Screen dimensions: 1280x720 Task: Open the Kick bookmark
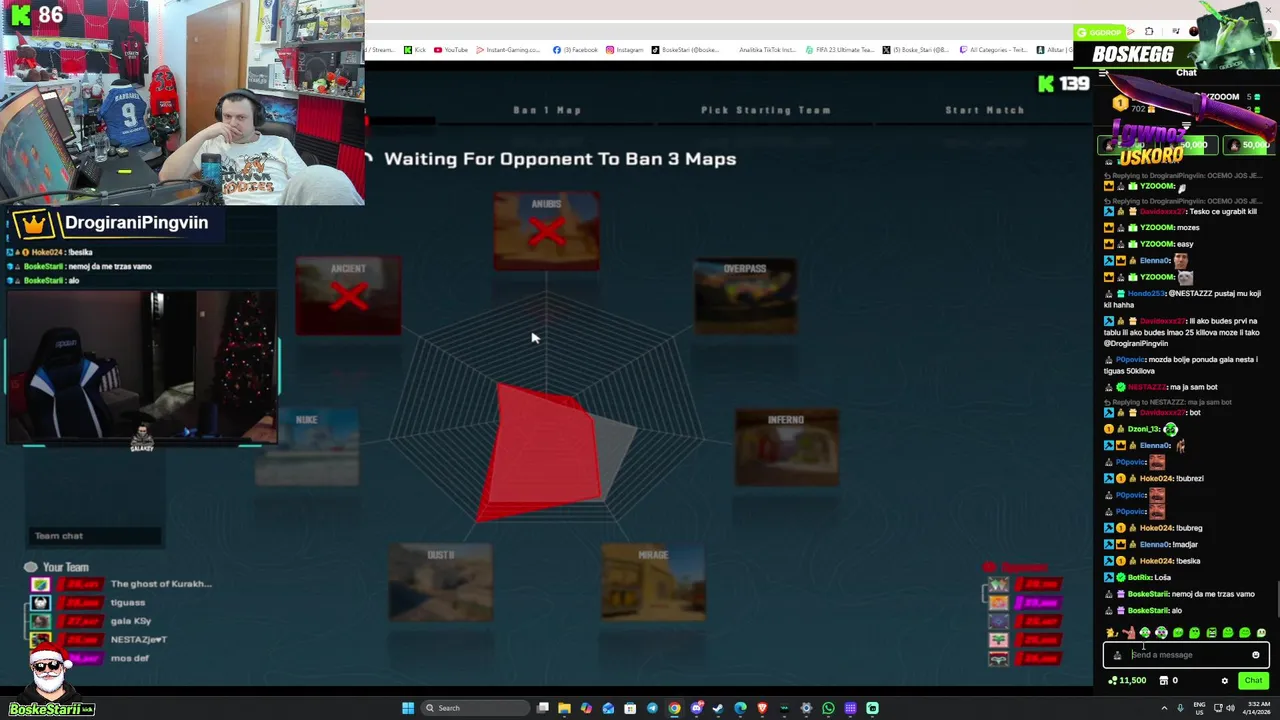coord(414,50)
